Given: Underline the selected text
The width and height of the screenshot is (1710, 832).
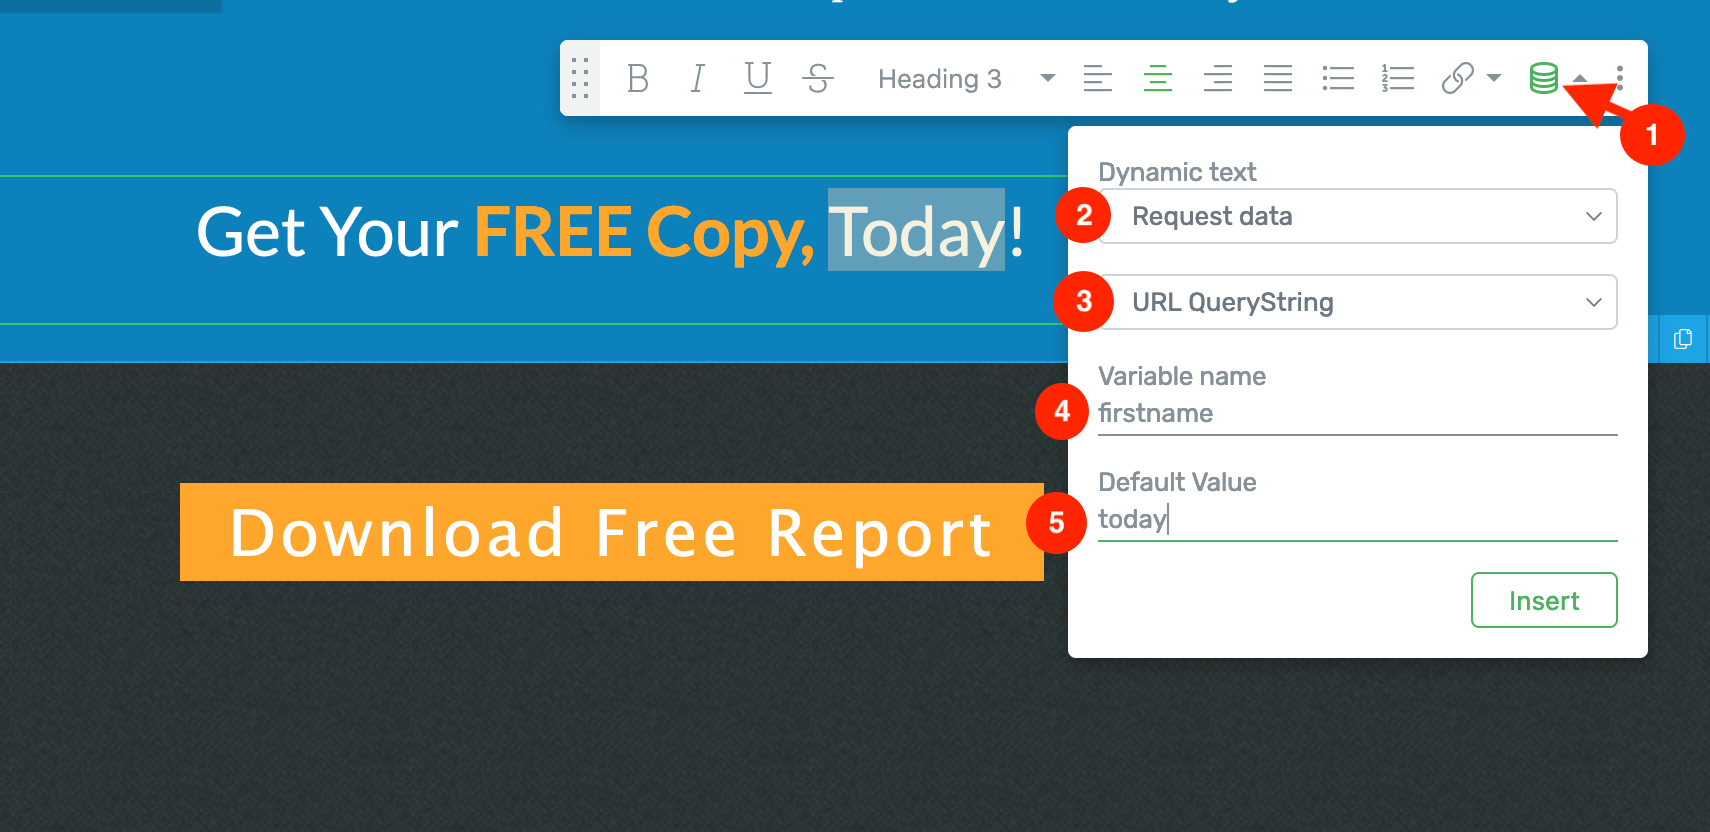Looking at the screenshot, I should [758, 78].
